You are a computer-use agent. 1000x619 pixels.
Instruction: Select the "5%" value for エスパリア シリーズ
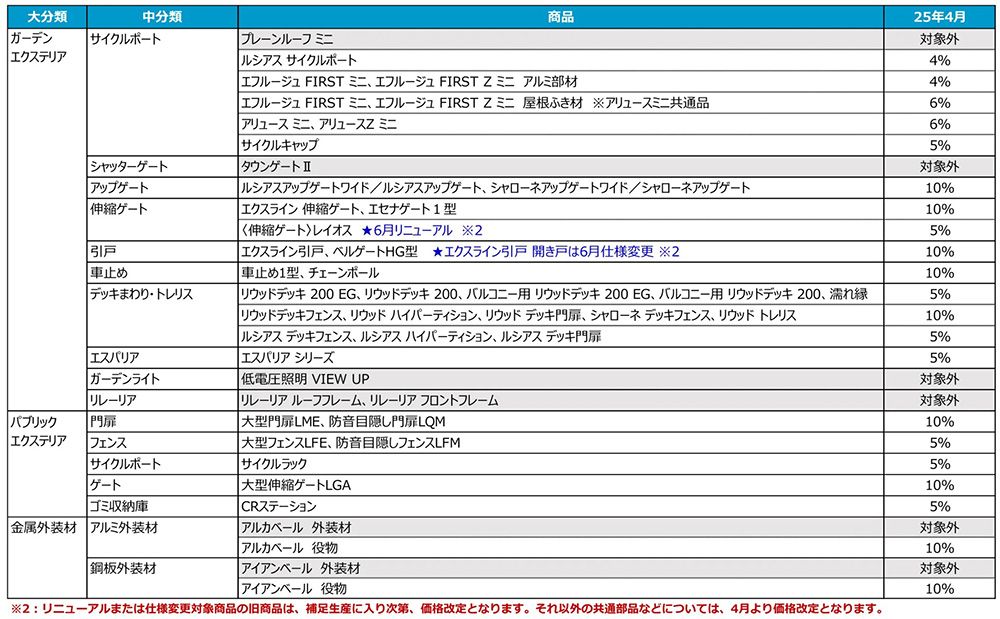(939, 358)
